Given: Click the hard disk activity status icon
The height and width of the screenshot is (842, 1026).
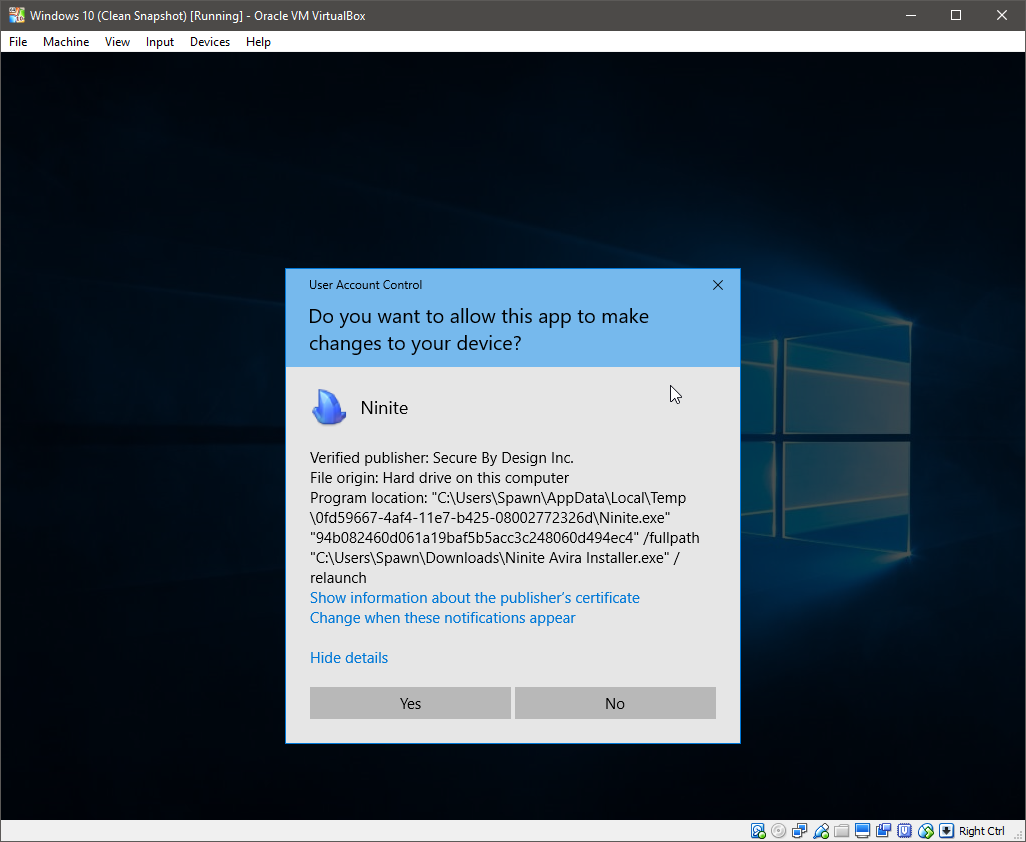Looking at the screenshot, I should click(x=758, y=831).
